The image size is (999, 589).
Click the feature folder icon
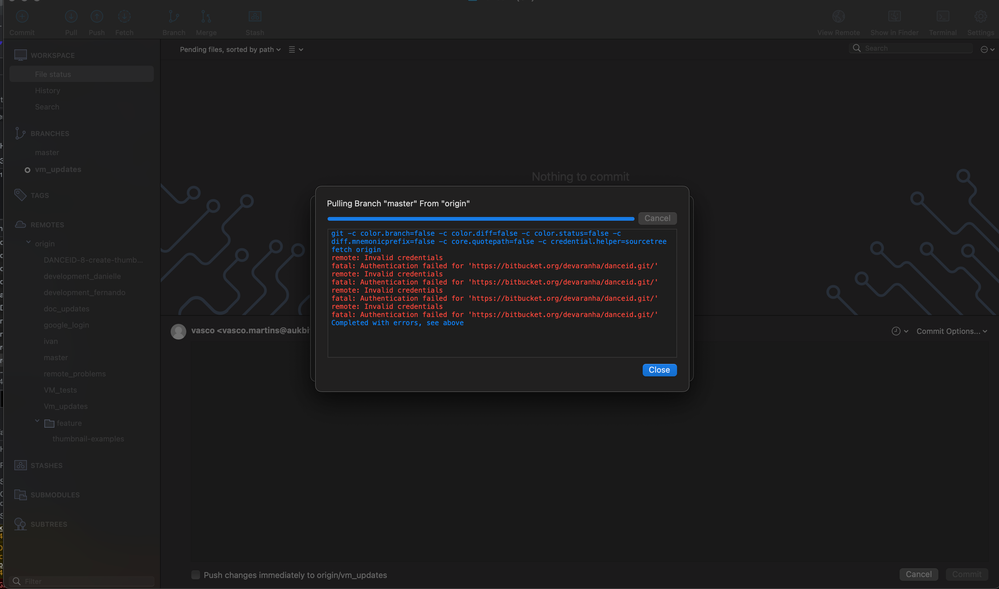[x=49, y=423]
